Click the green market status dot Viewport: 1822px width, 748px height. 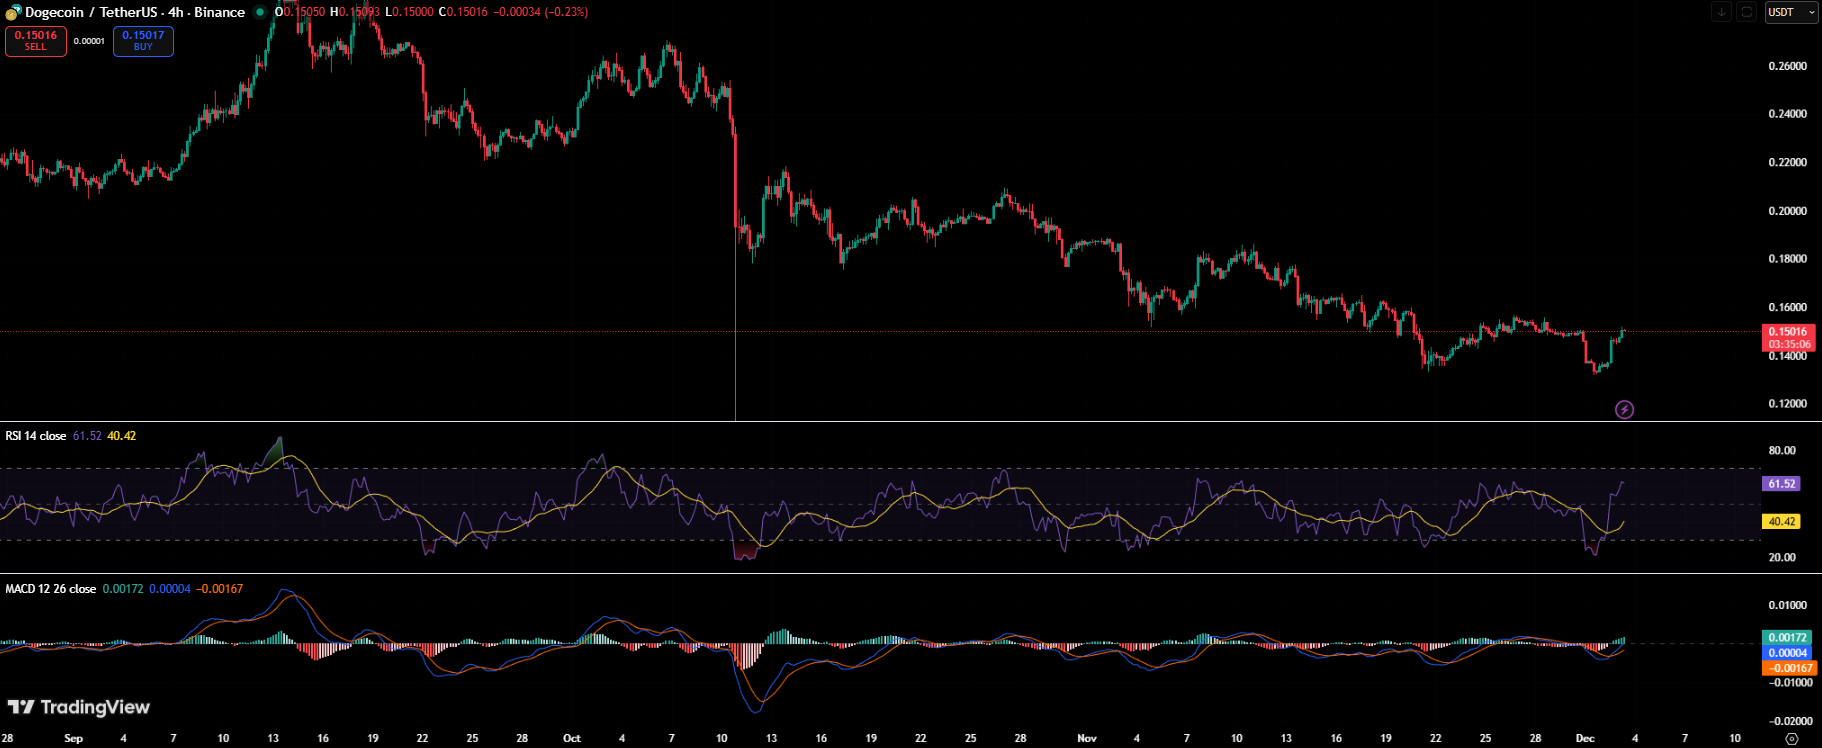click(260, 12)
